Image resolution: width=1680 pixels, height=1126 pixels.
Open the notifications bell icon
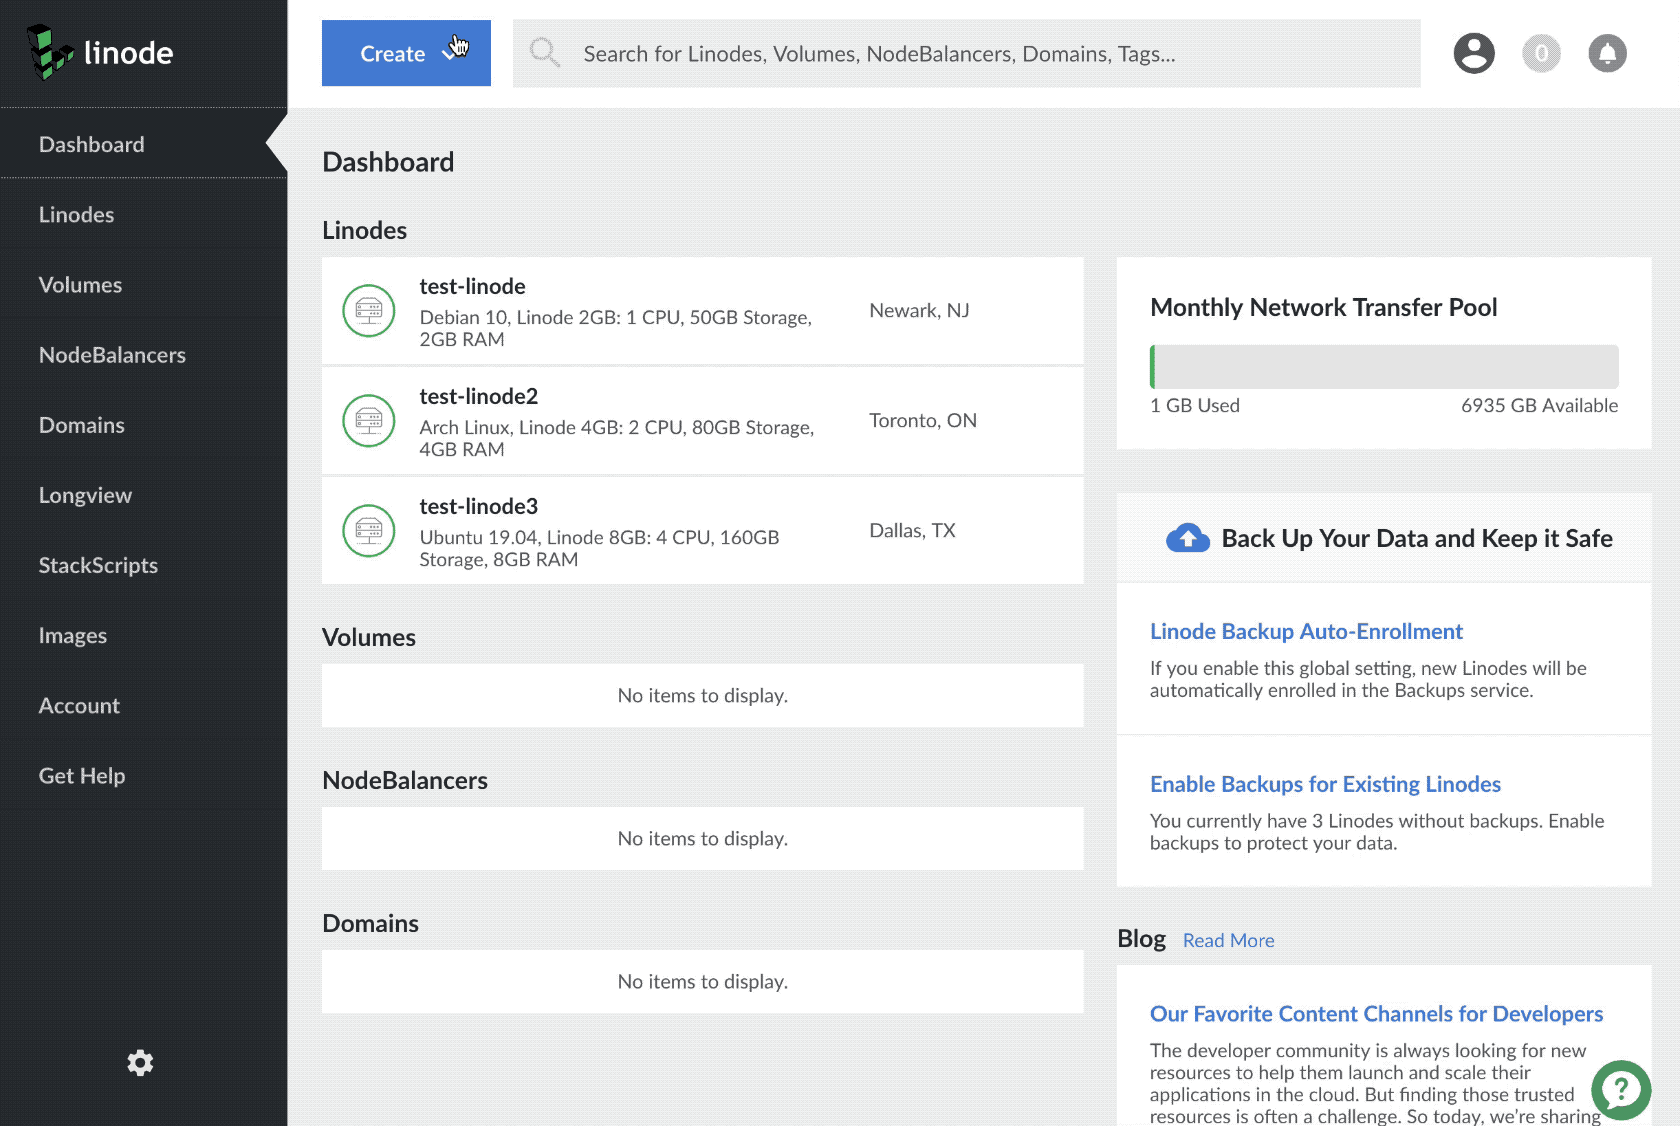(1607, 53)
